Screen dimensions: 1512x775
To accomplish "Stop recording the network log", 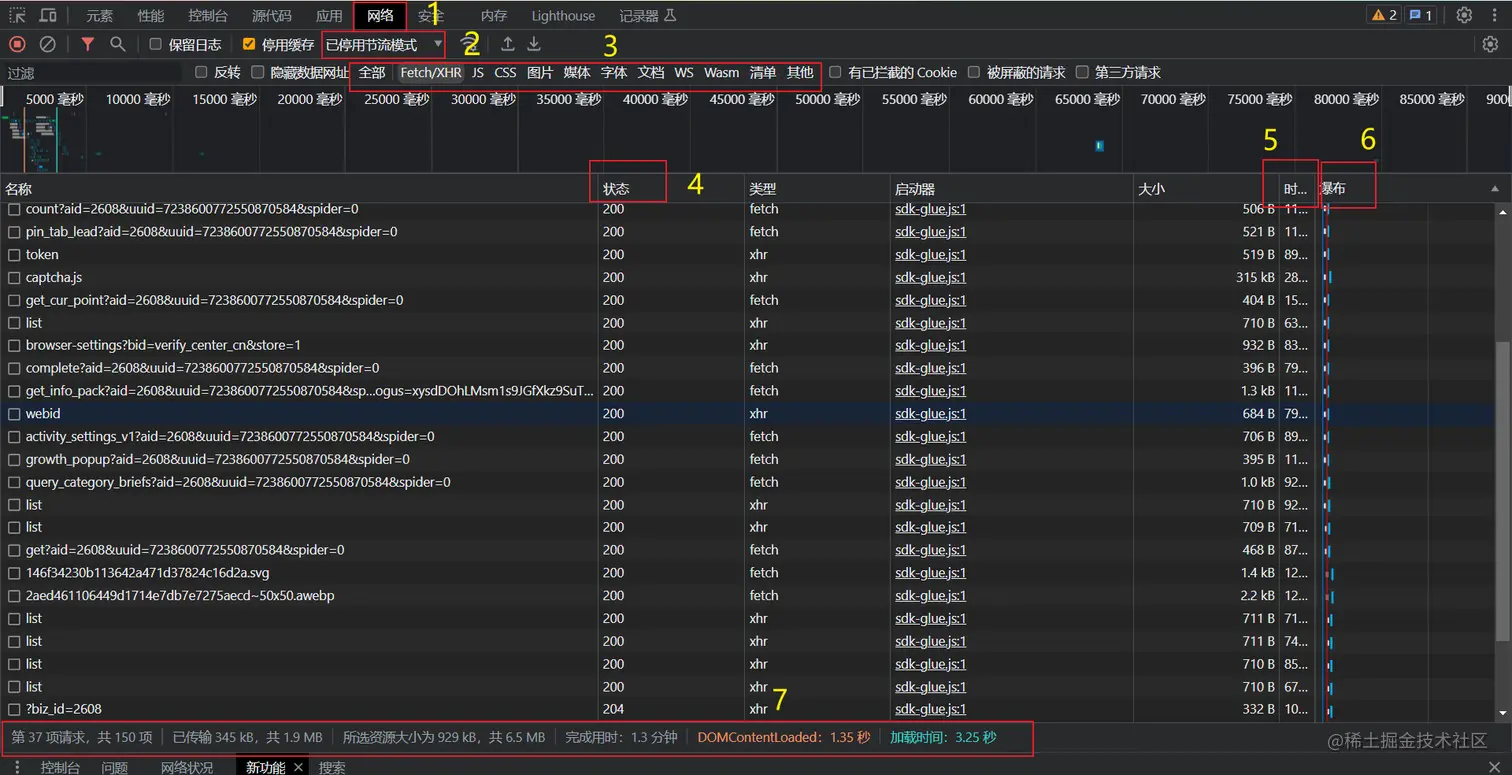I will coord(17,44).
